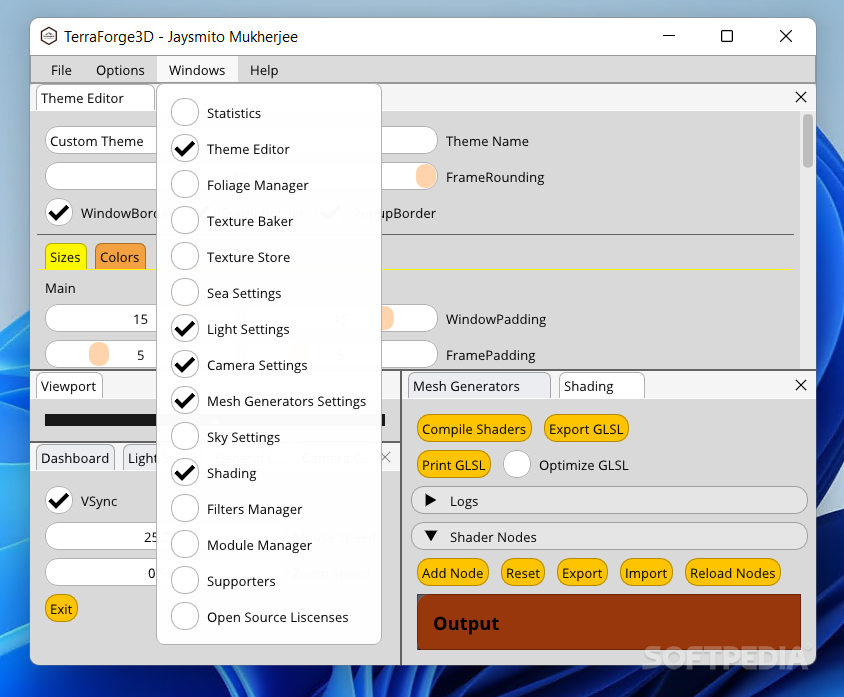Screen dimensions: 844x697
Task: Reset the shader nodes
Action: [x=523, y=573]
